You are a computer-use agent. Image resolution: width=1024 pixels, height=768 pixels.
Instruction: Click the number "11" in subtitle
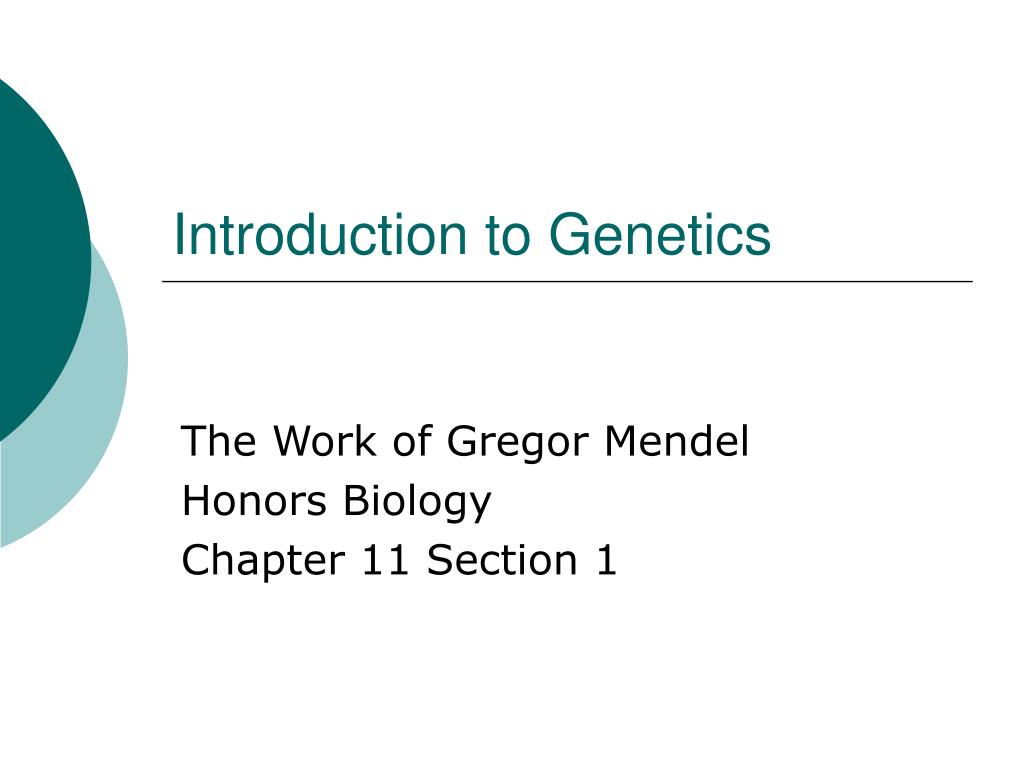[385, 560]
